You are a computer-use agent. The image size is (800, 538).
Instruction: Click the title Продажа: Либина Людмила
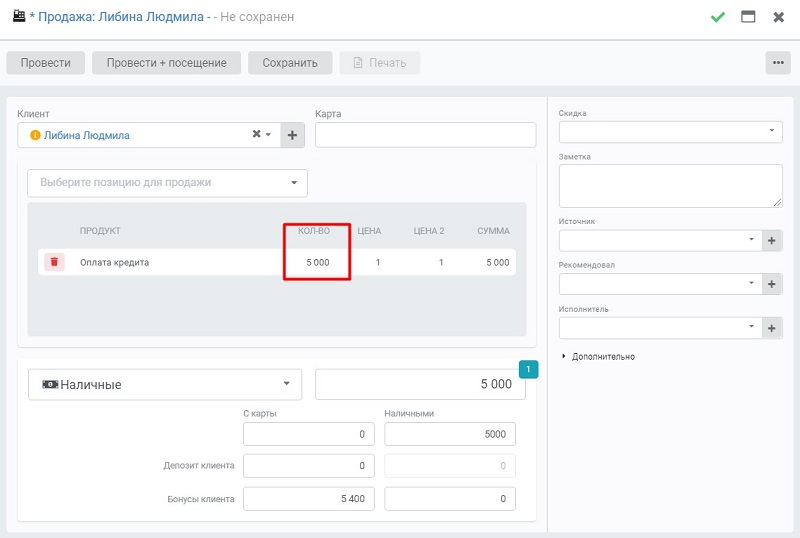coord(121,17)
